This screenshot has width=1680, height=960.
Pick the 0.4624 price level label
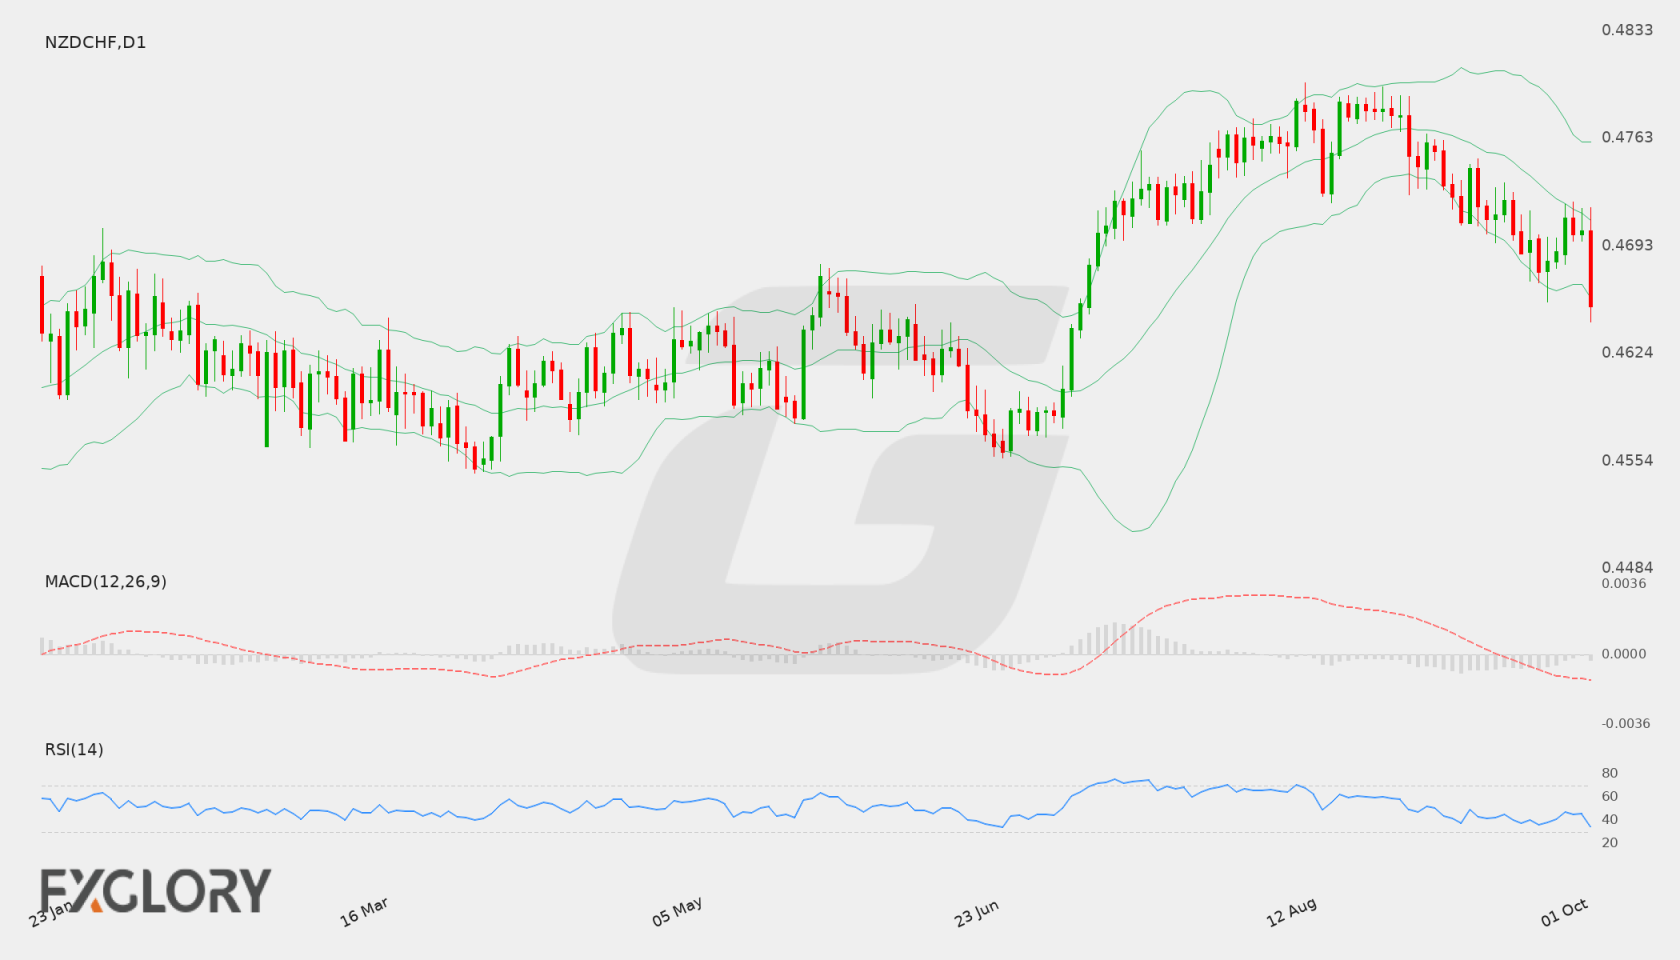point(1627,352)
